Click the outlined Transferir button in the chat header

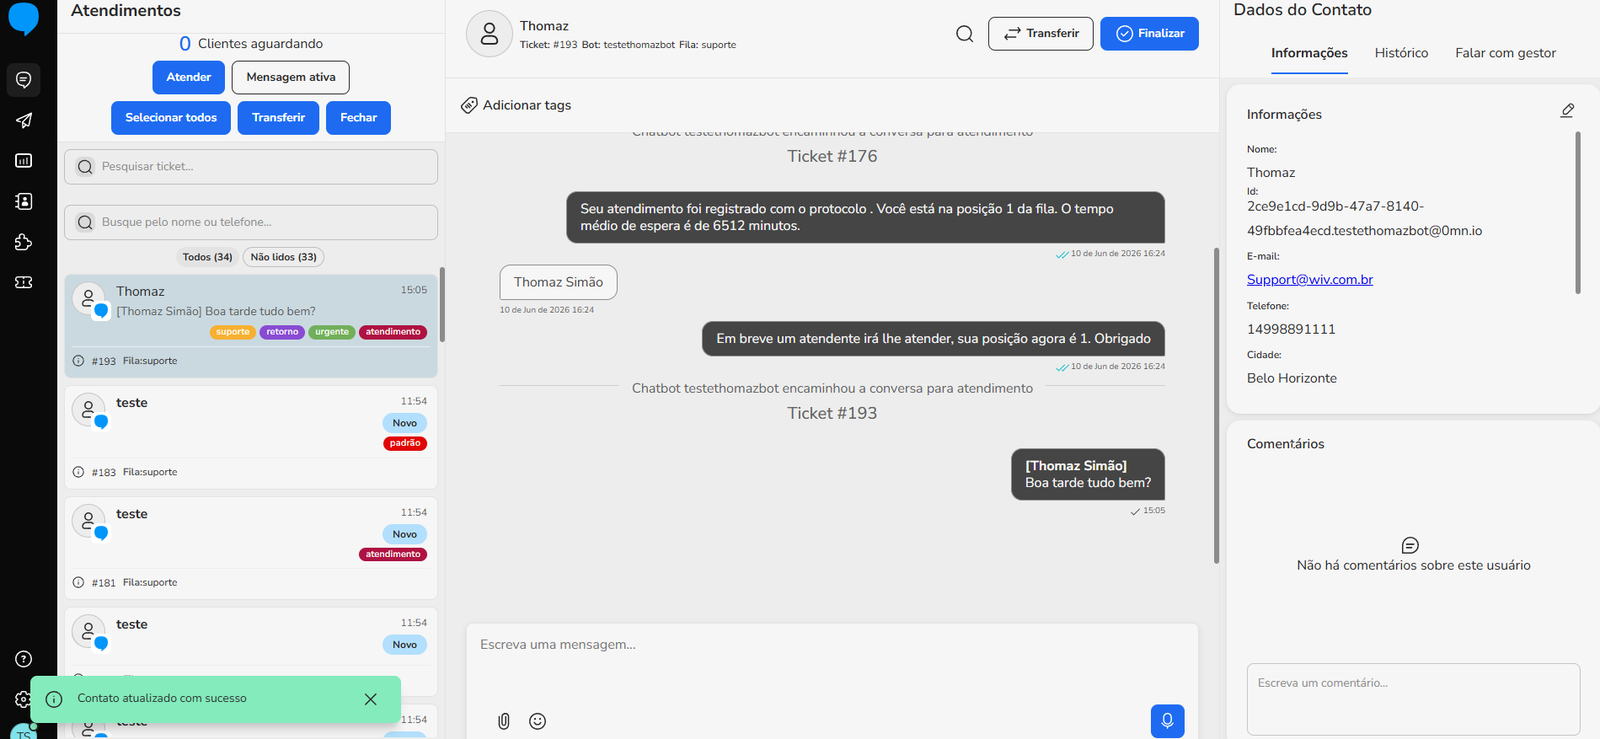(x=1041, y=34)
